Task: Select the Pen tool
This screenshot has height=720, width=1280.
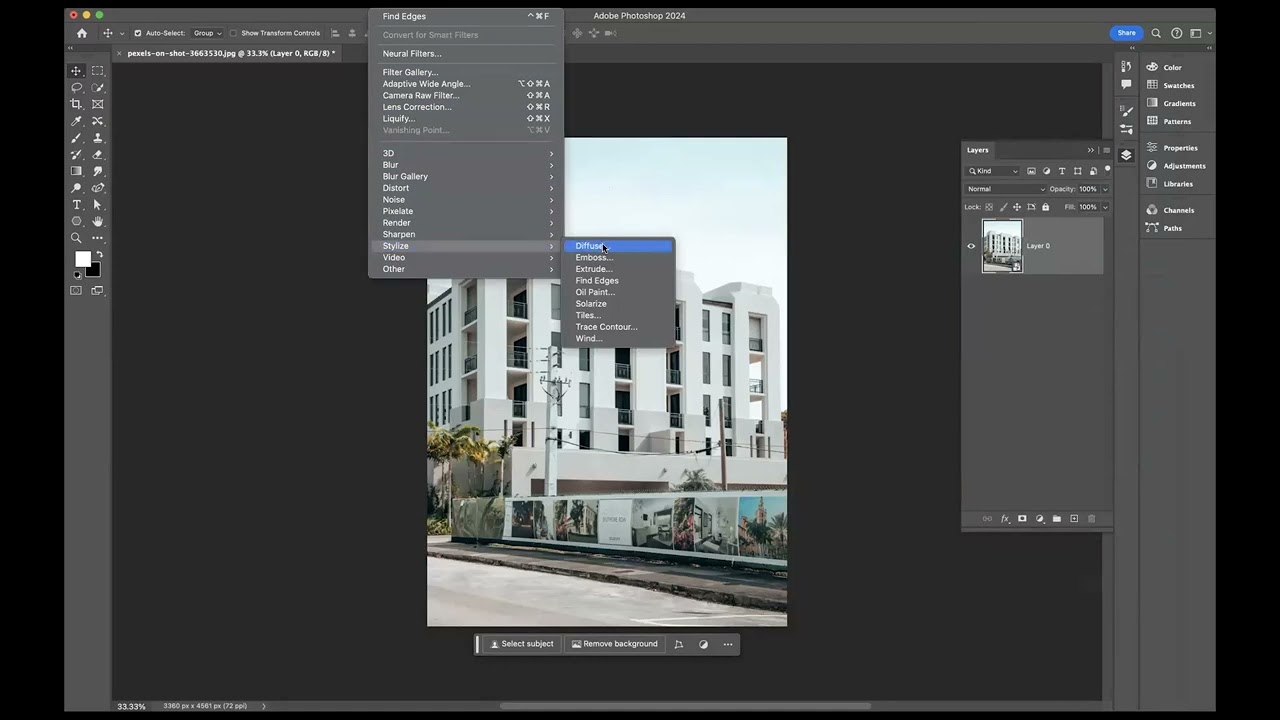Action: pos(98,188)
